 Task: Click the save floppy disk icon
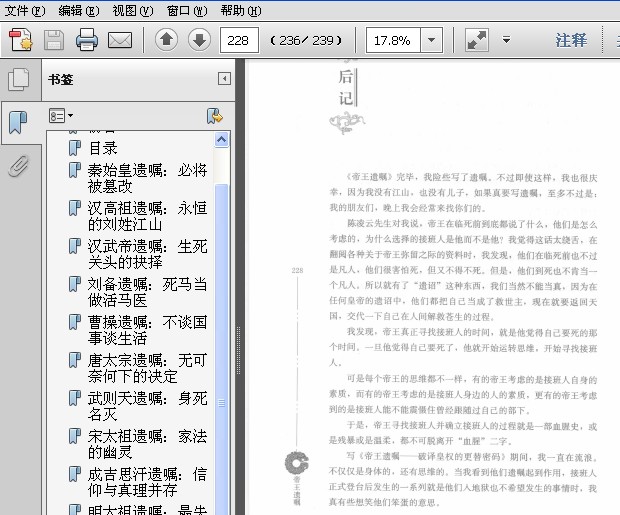pos(54,40)
